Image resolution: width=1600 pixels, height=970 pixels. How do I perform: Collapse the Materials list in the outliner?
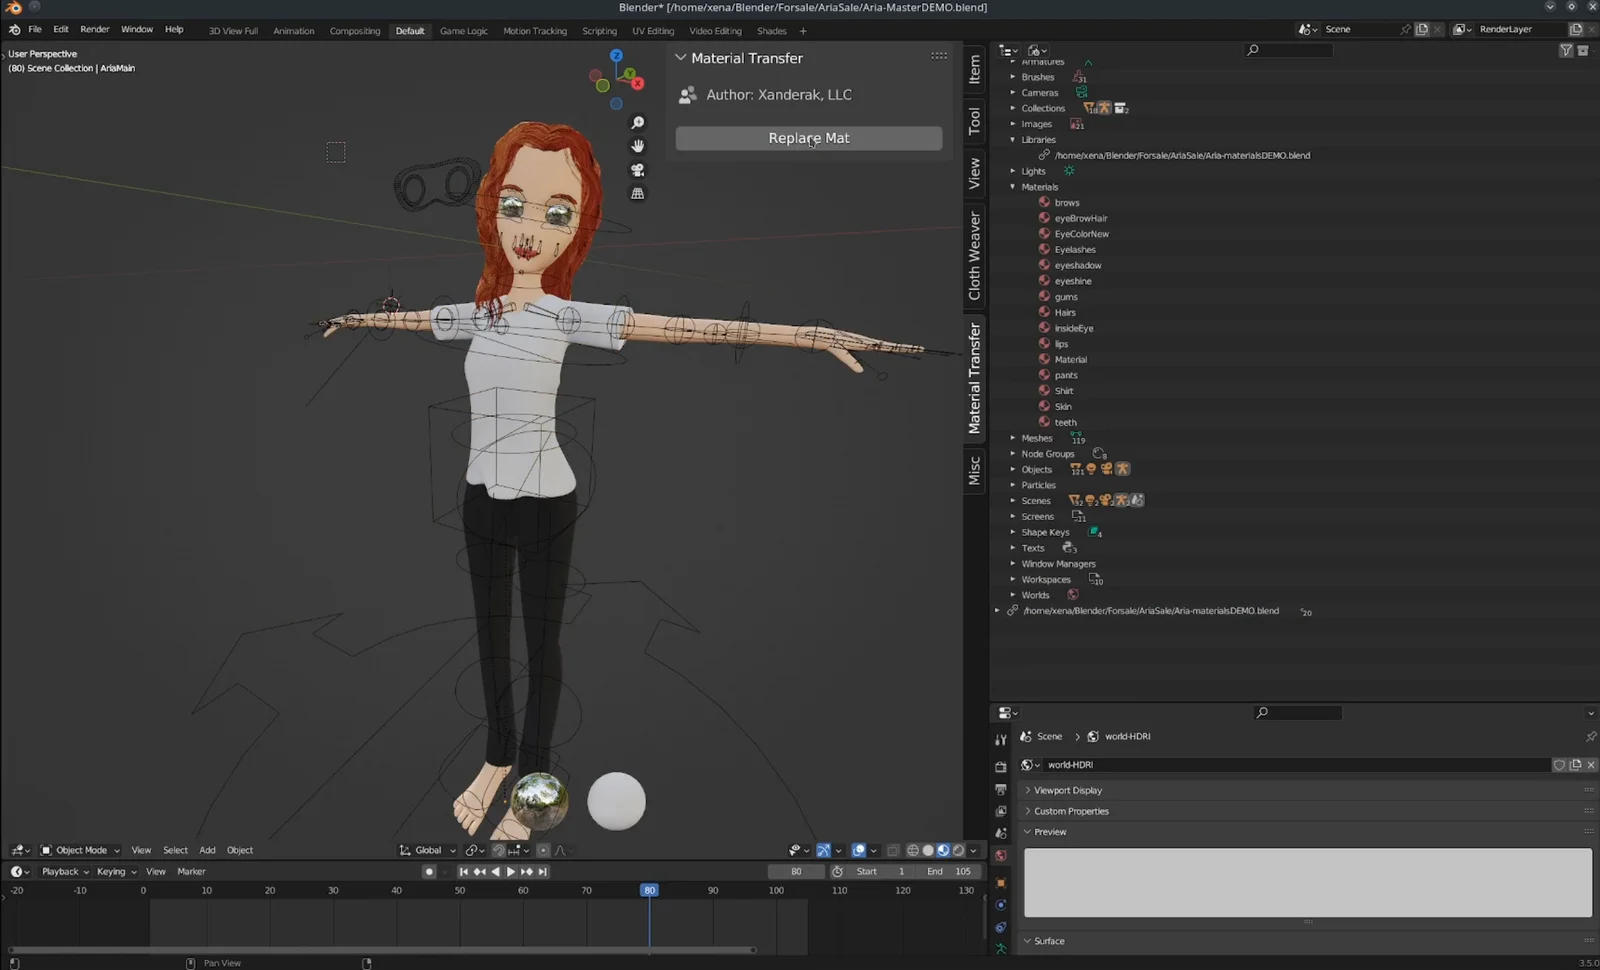[1013, 187]
